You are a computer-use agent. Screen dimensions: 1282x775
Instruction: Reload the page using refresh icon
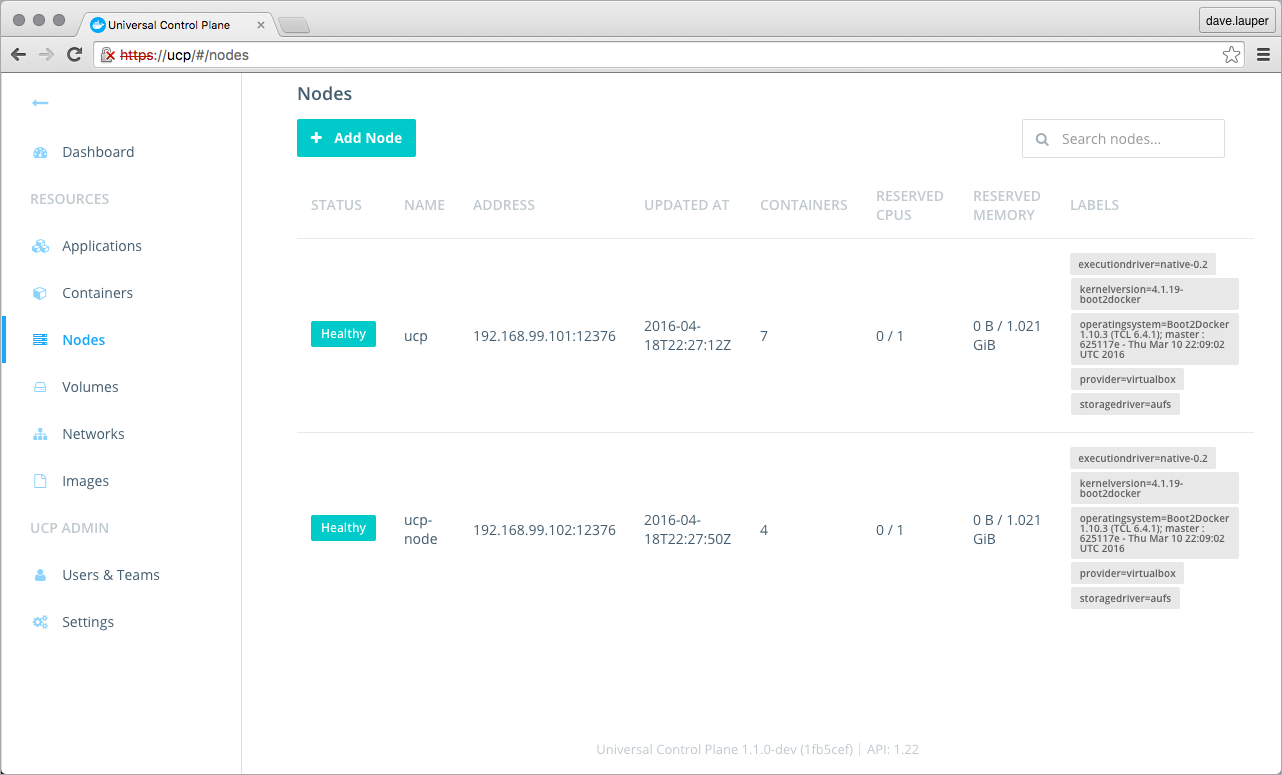74,55
